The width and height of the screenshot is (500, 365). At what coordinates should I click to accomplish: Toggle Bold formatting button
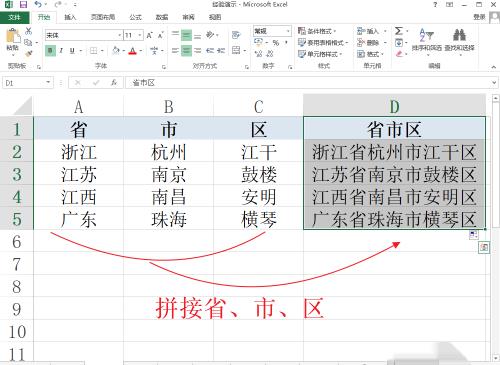[50, 51]
